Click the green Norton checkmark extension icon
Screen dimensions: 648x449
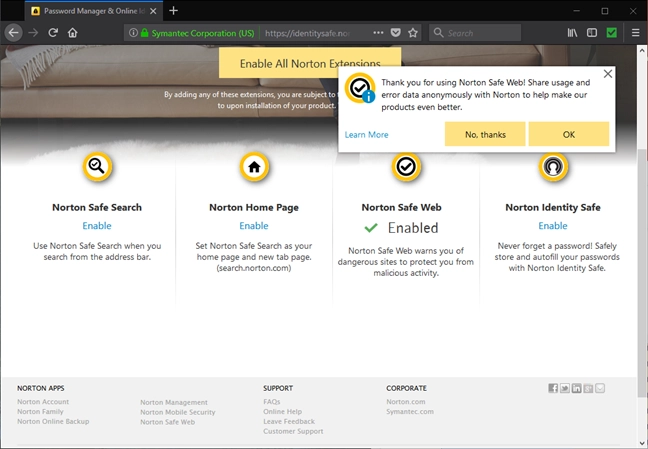(612, 33)
